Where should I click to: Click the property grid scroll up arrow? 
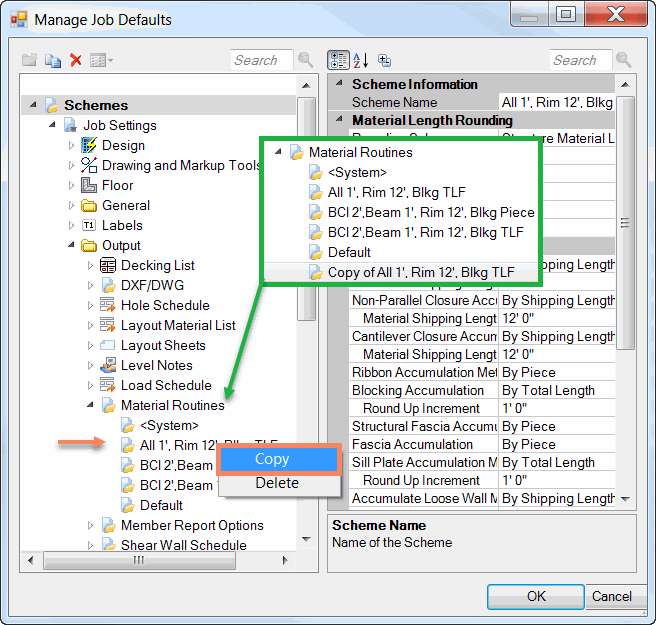(625, 85)
